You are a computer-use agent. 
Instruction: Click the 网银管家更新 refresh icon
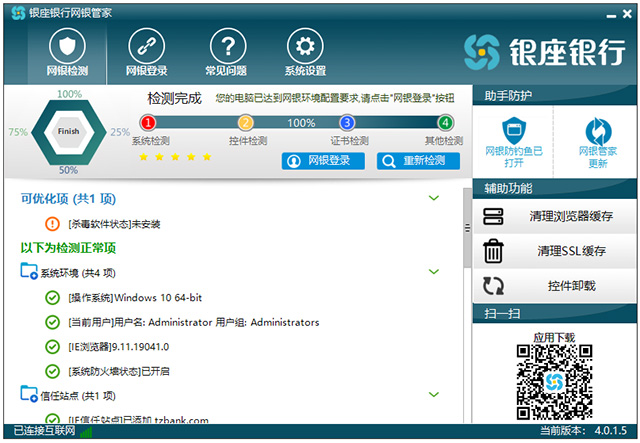coord(598,131)
